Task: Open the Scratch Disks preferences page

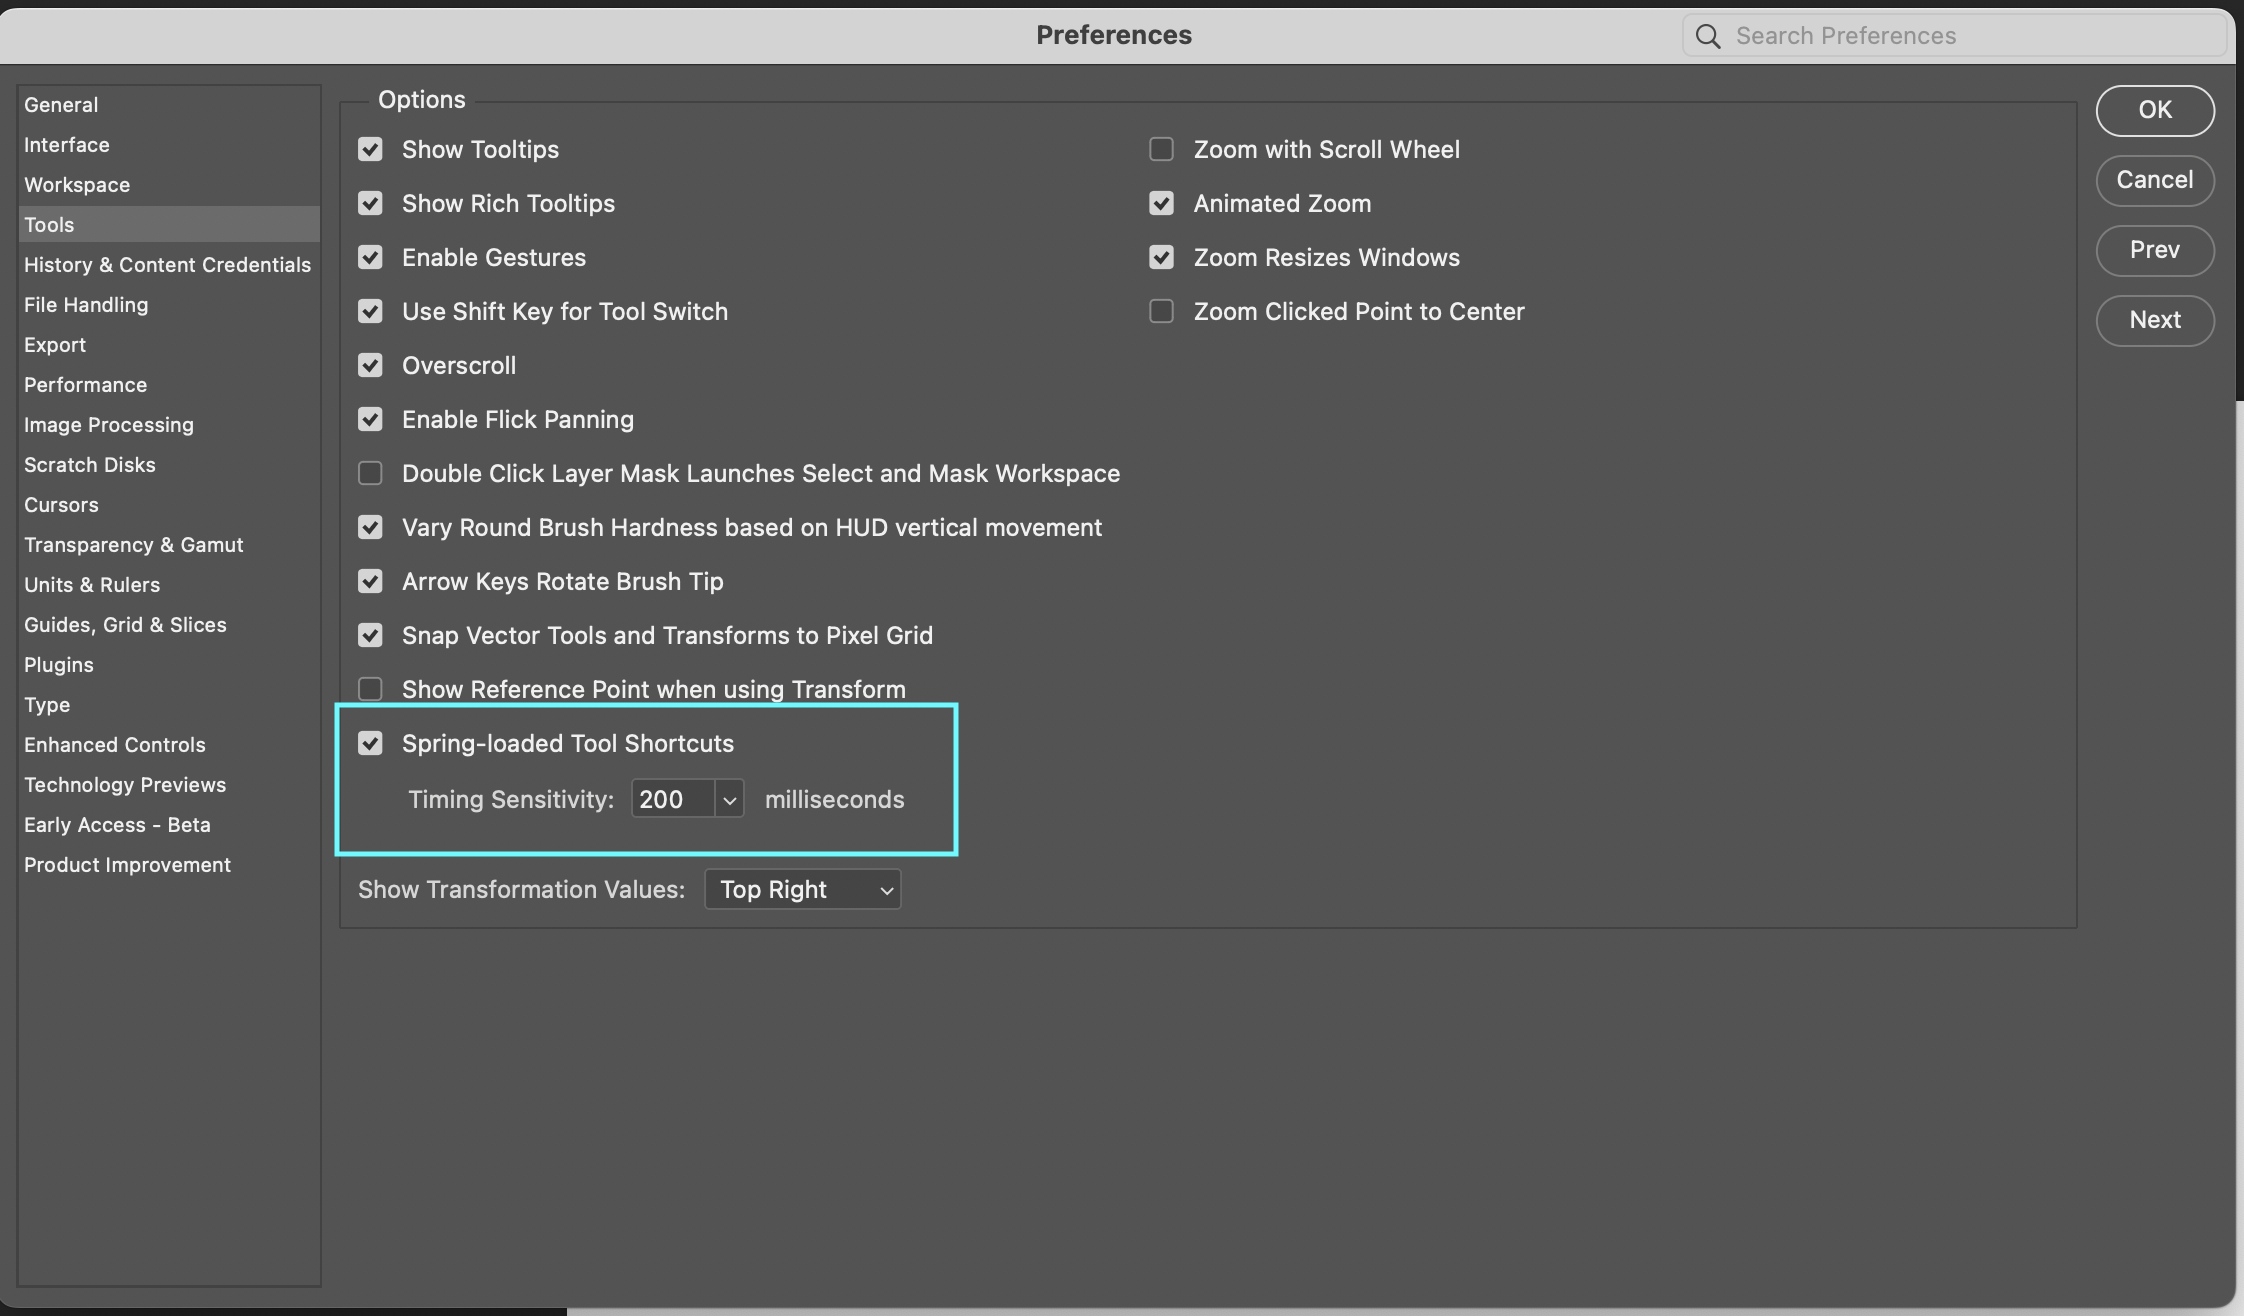Action: click(89, 464)
